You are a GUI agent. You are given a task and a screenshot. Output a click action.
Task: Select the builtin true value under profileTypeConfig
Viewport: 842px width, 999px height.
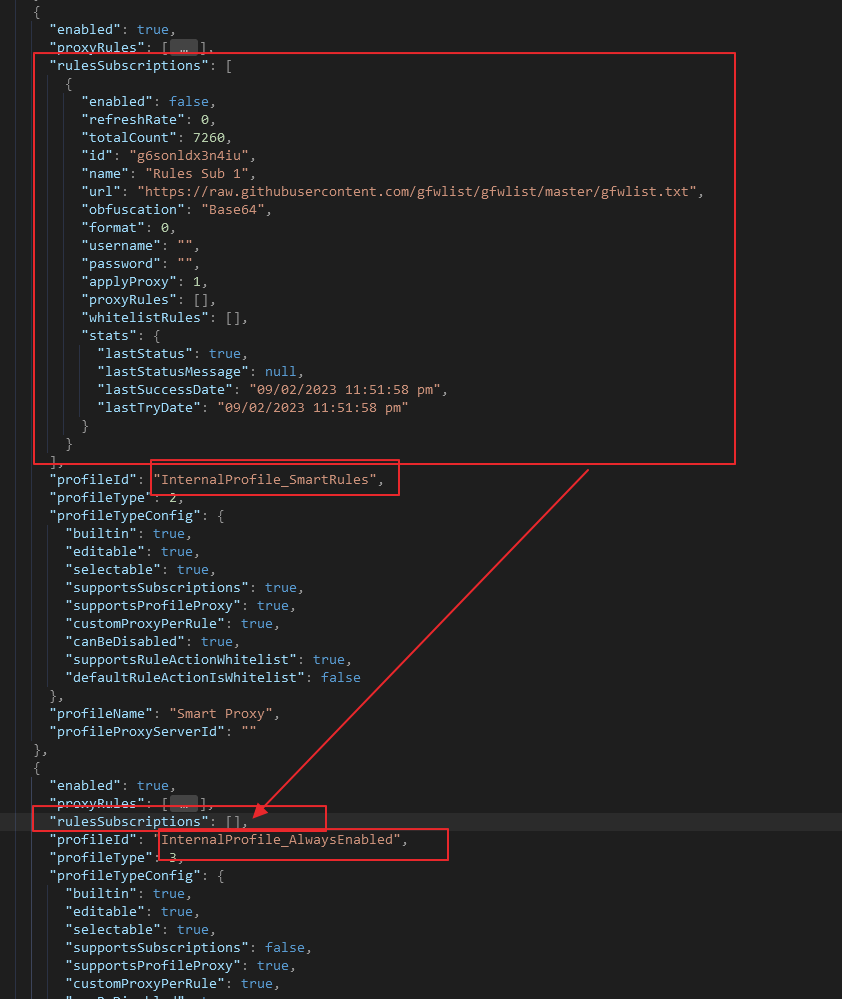point(169,533)
